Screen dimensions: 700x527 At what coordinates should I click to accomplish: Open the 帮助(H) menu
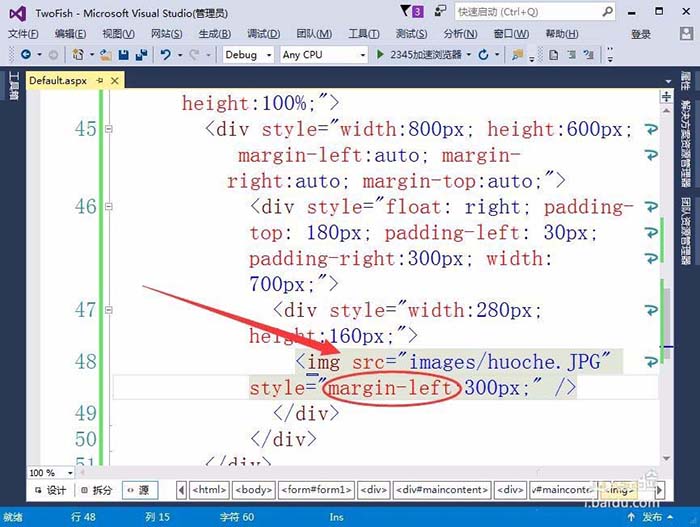562,34
